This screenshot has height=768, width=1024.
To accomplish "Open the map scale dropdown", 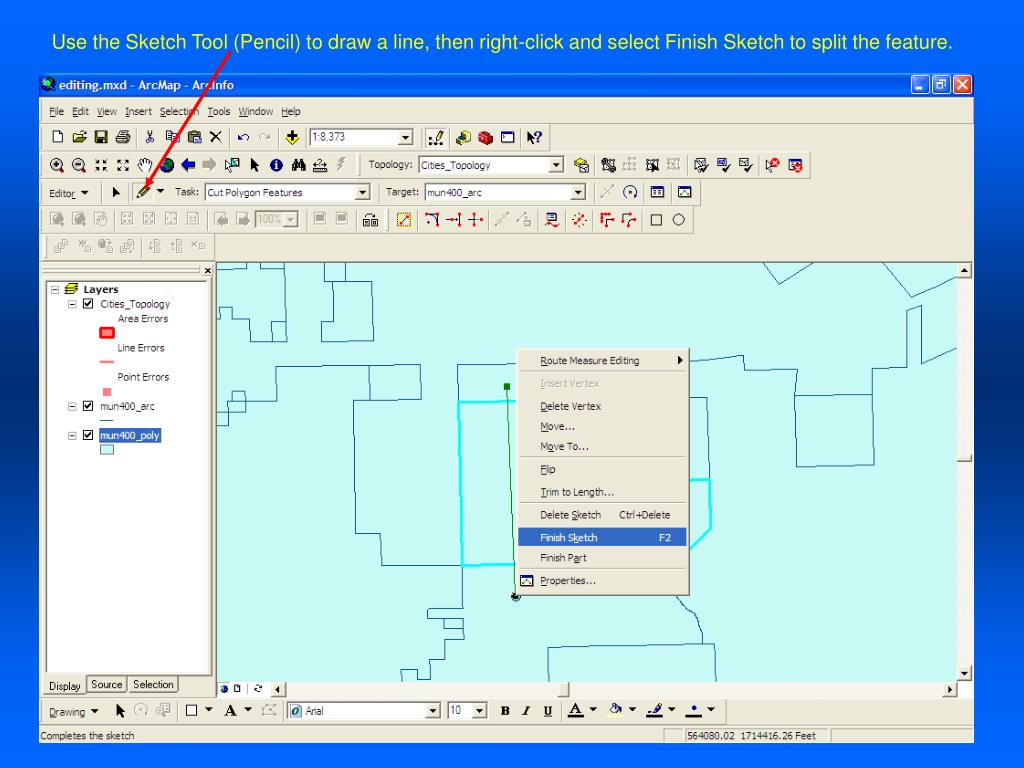I will 406,137.
